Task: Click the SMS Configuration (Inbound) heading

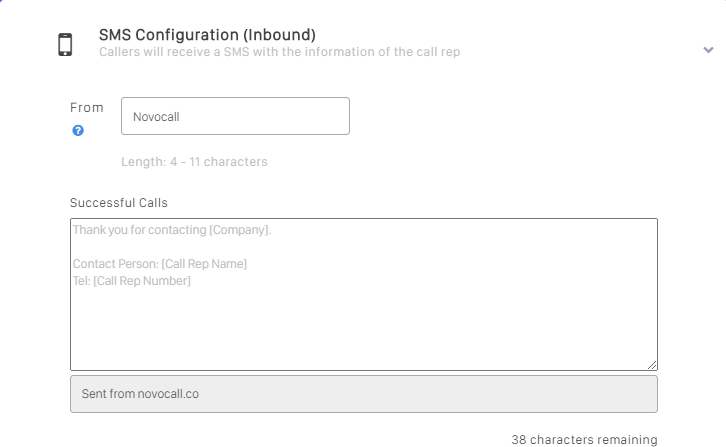Action: tap(207, 35)
